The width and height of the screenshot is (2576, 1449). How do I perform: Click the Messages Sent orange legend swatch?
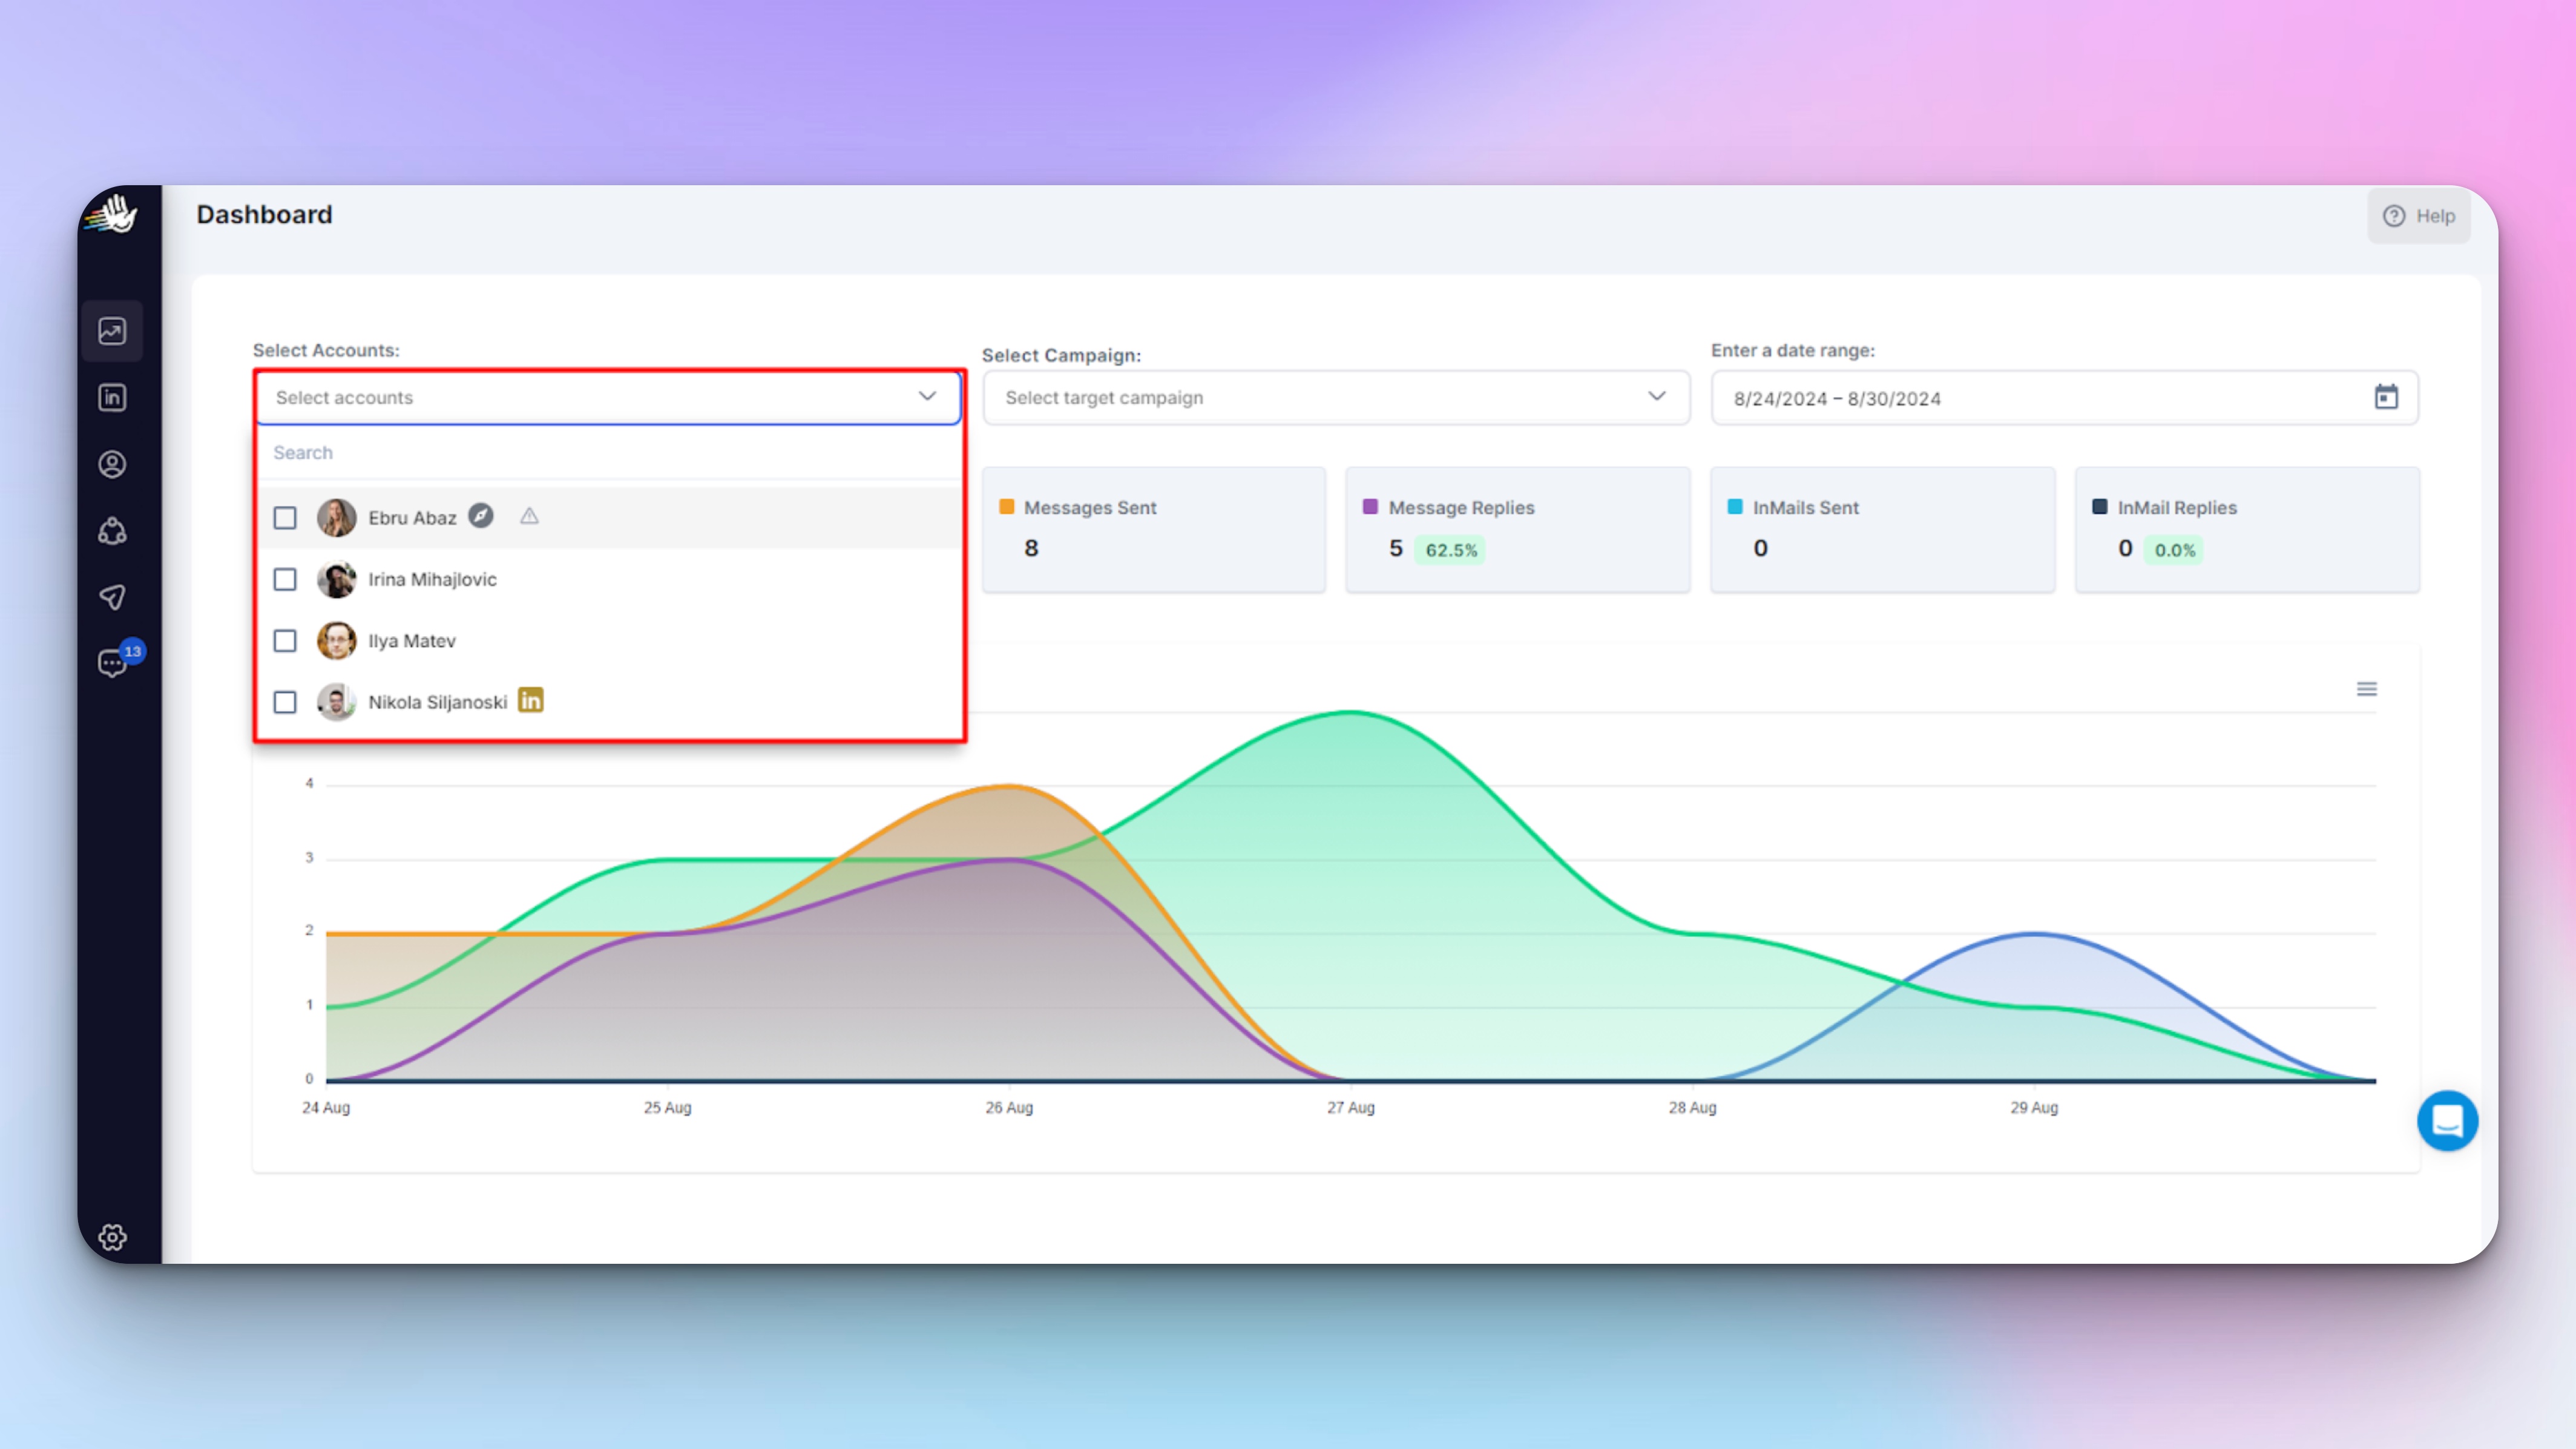click(1007, 507)
